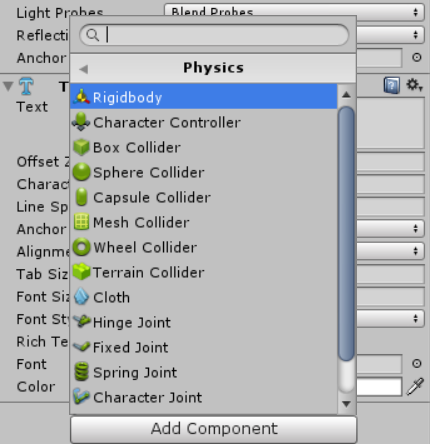The image size is (430, 444).
Task: Select the Rigidbody component icon
Action: 81,97
